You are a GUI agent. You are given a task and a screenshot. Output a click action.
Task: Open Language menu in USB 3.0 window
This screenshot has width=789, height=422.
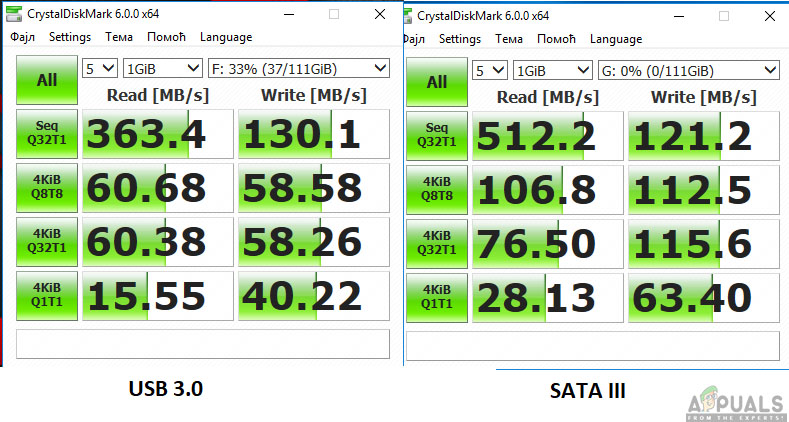(x=226, y=37)
